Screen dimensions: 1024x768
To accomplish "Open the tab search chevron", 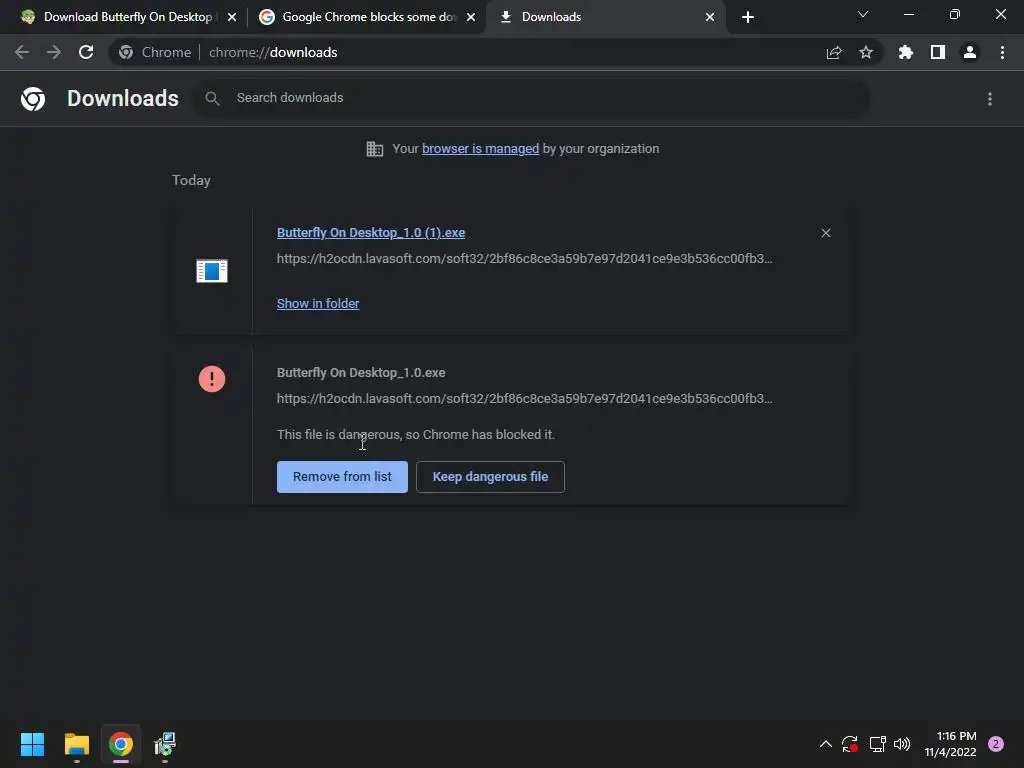I will [863, 14].
